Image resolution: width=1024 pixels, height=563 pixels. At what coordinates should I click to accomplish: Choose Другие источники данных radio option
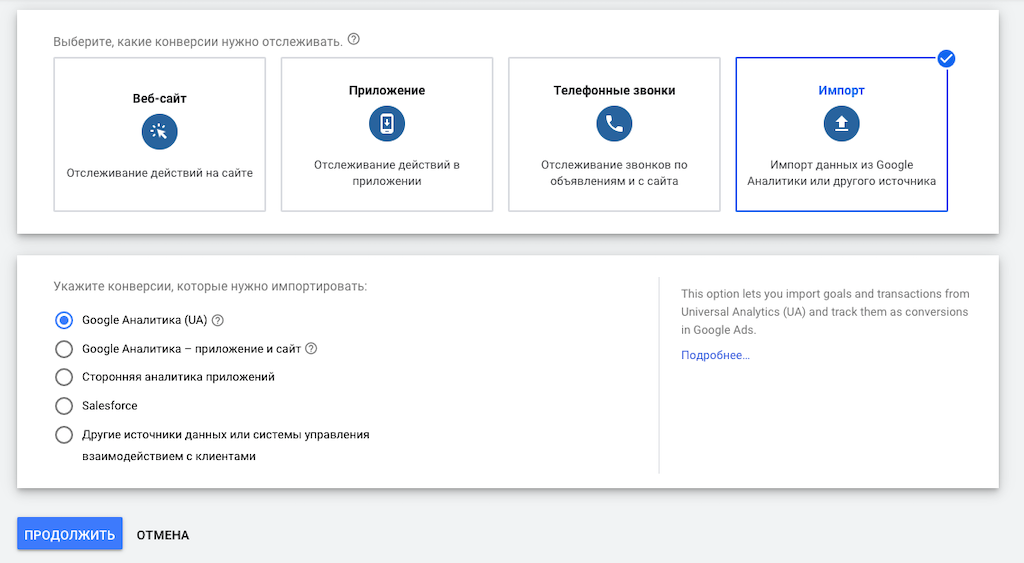point(63,434)
